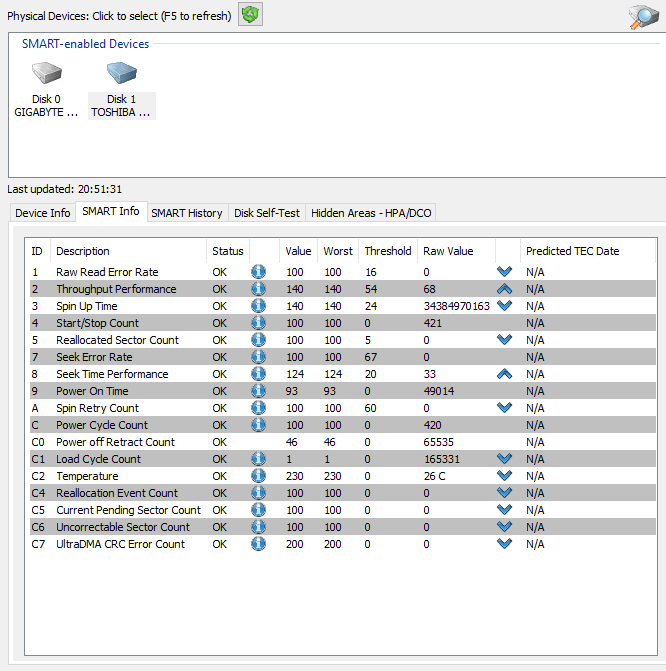This screenshot has width=666, height=671.
Task: Select the Seek Error Rate description
Action: 94,357
